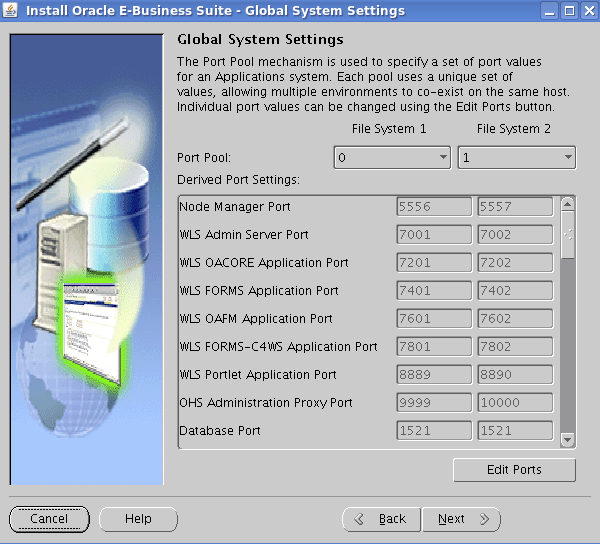600x544 pixels.
Task: Cancel the installation wizard
Action: pyautogui.click(x=49, y=519)
